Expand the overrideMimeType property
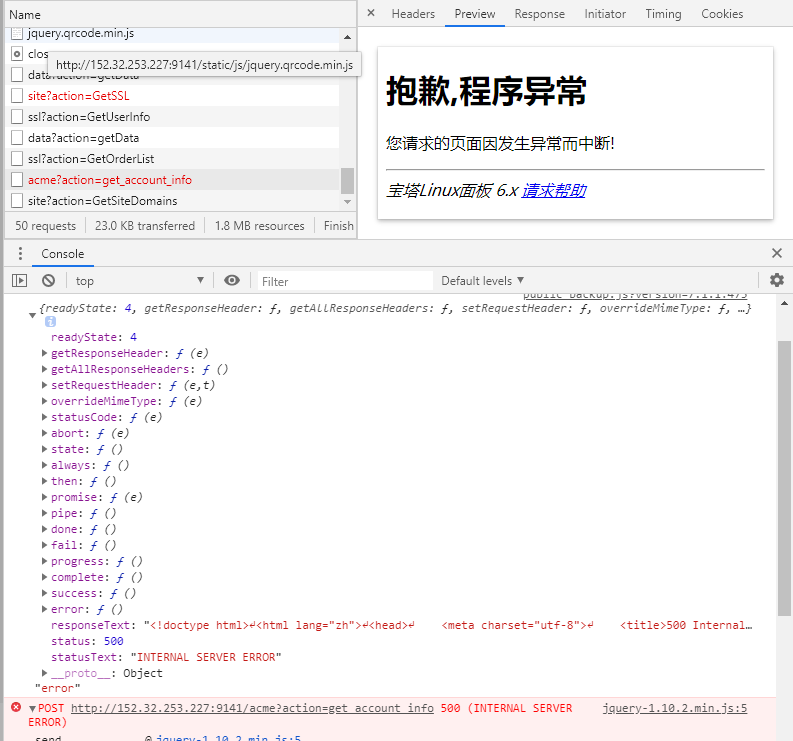The image size is (793, 741). pos(45,401)
